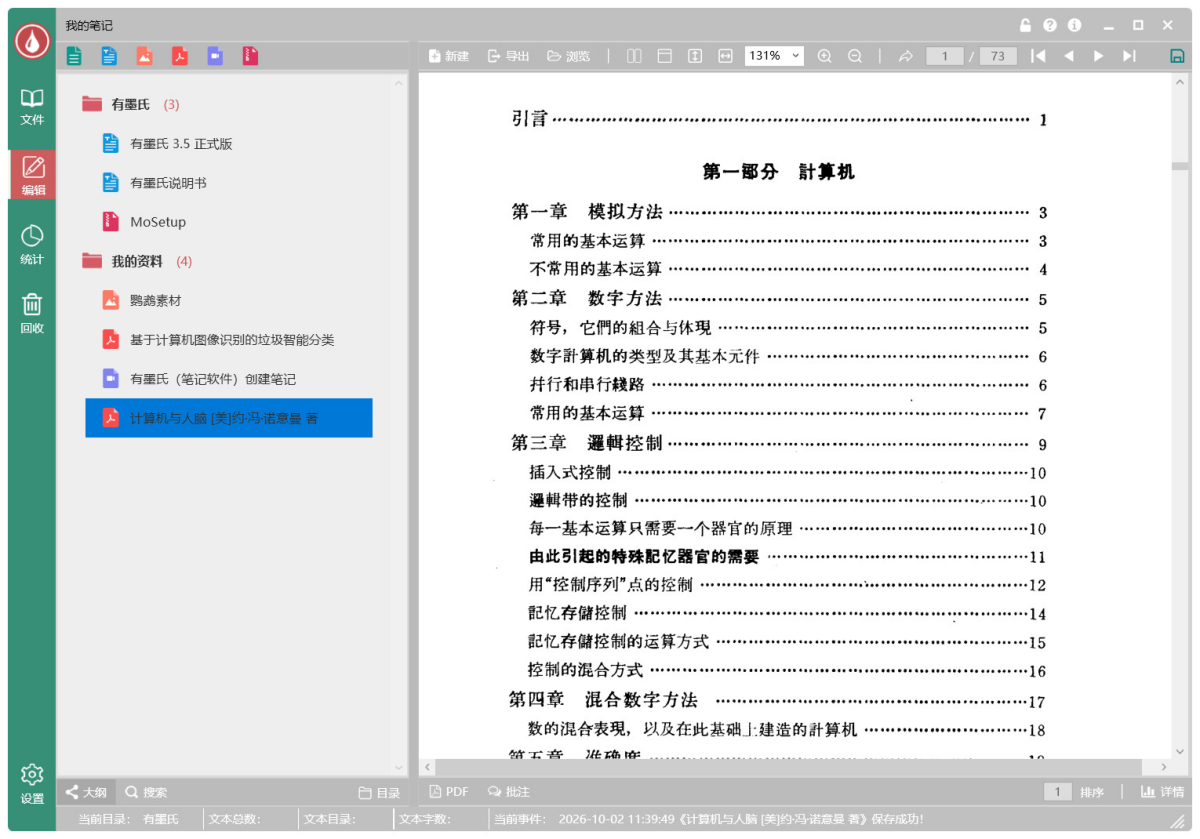Switch to two-page view layout

point(634,56)
